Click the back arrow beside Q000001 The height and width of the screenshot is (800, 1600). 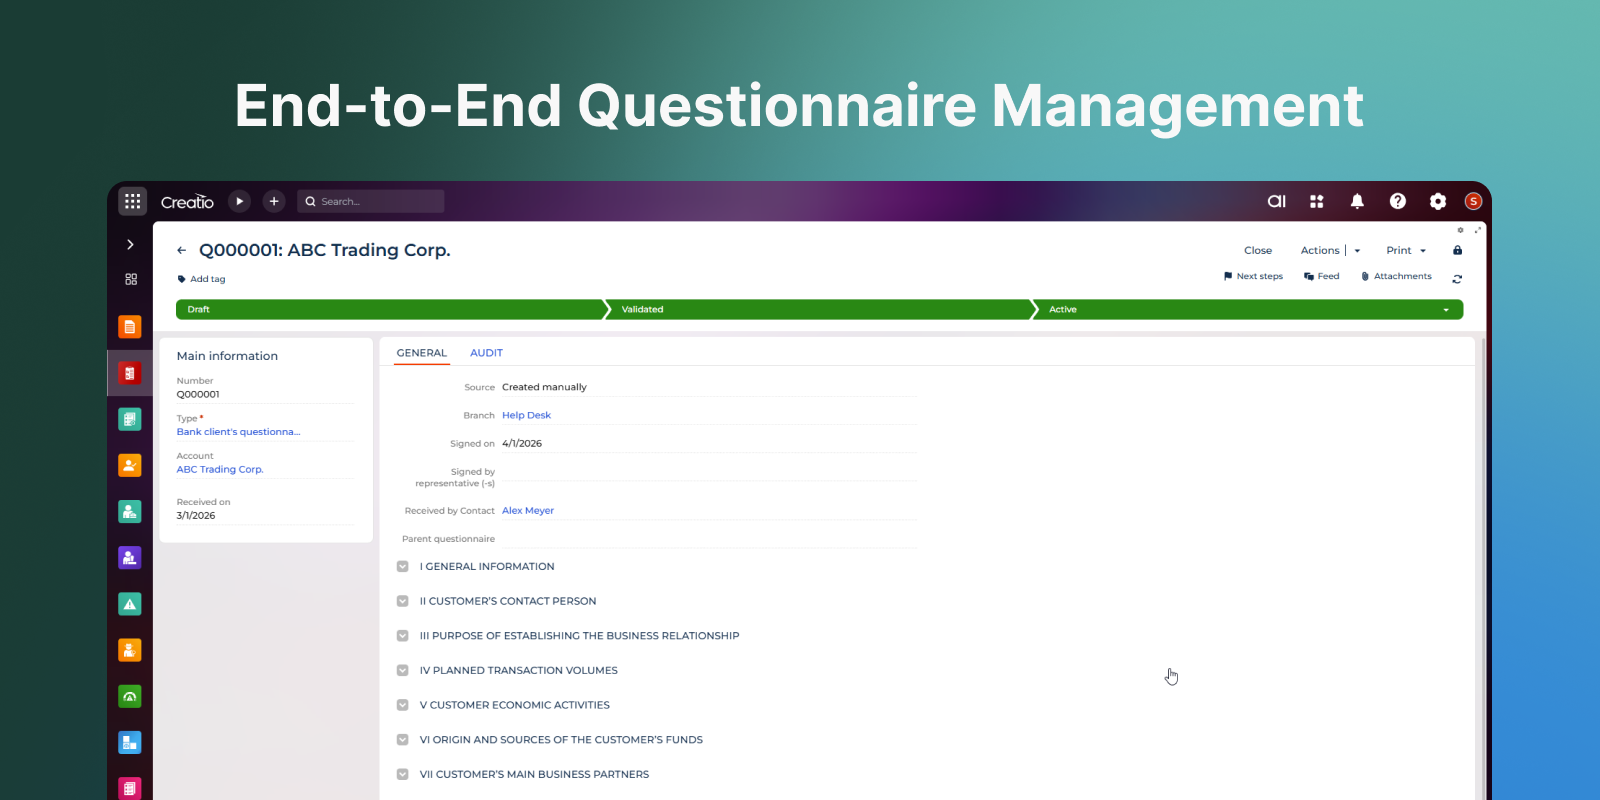click(x=181, y=251)
